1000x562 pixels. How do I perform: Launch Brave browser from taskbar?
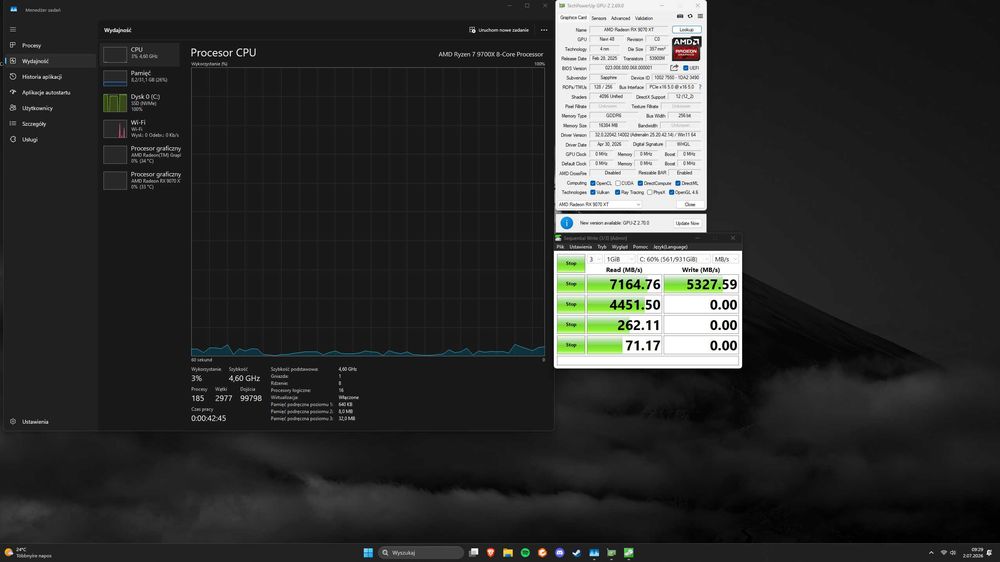[x=490, y=552]
